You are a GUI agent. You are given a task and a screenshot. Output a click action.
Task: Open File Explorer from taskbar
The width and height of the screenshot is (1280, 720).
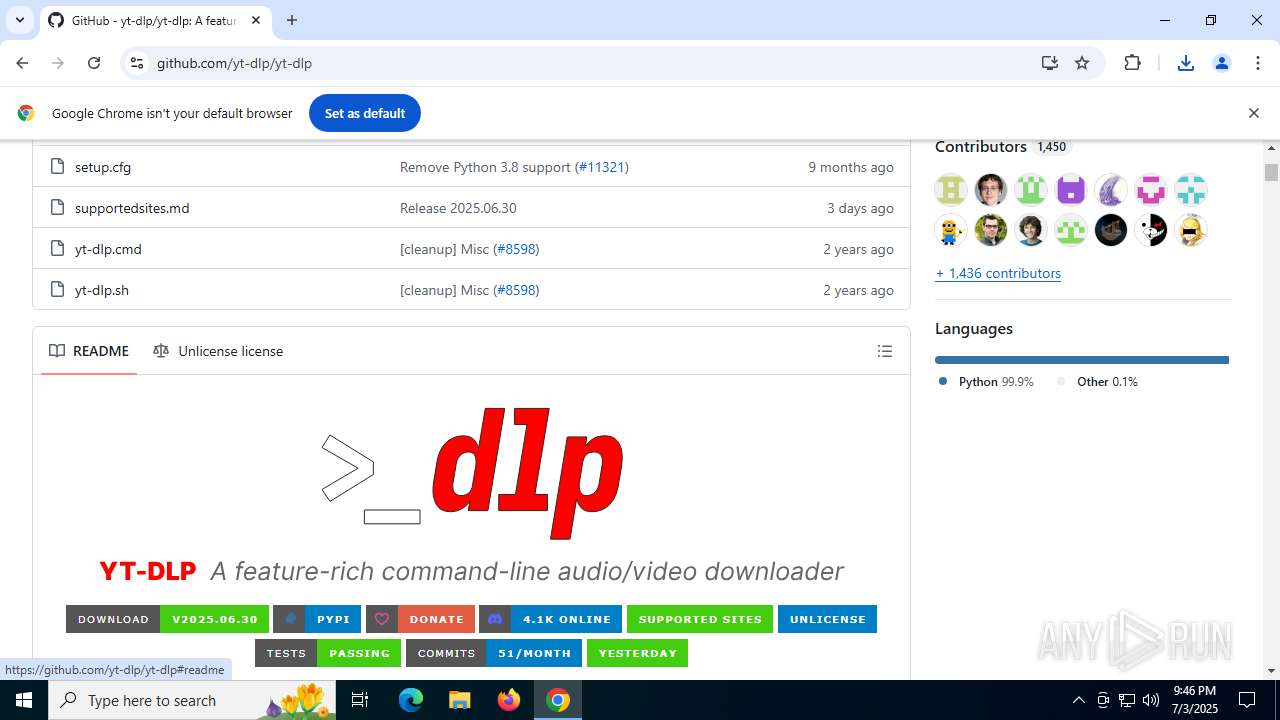point(459,700)
